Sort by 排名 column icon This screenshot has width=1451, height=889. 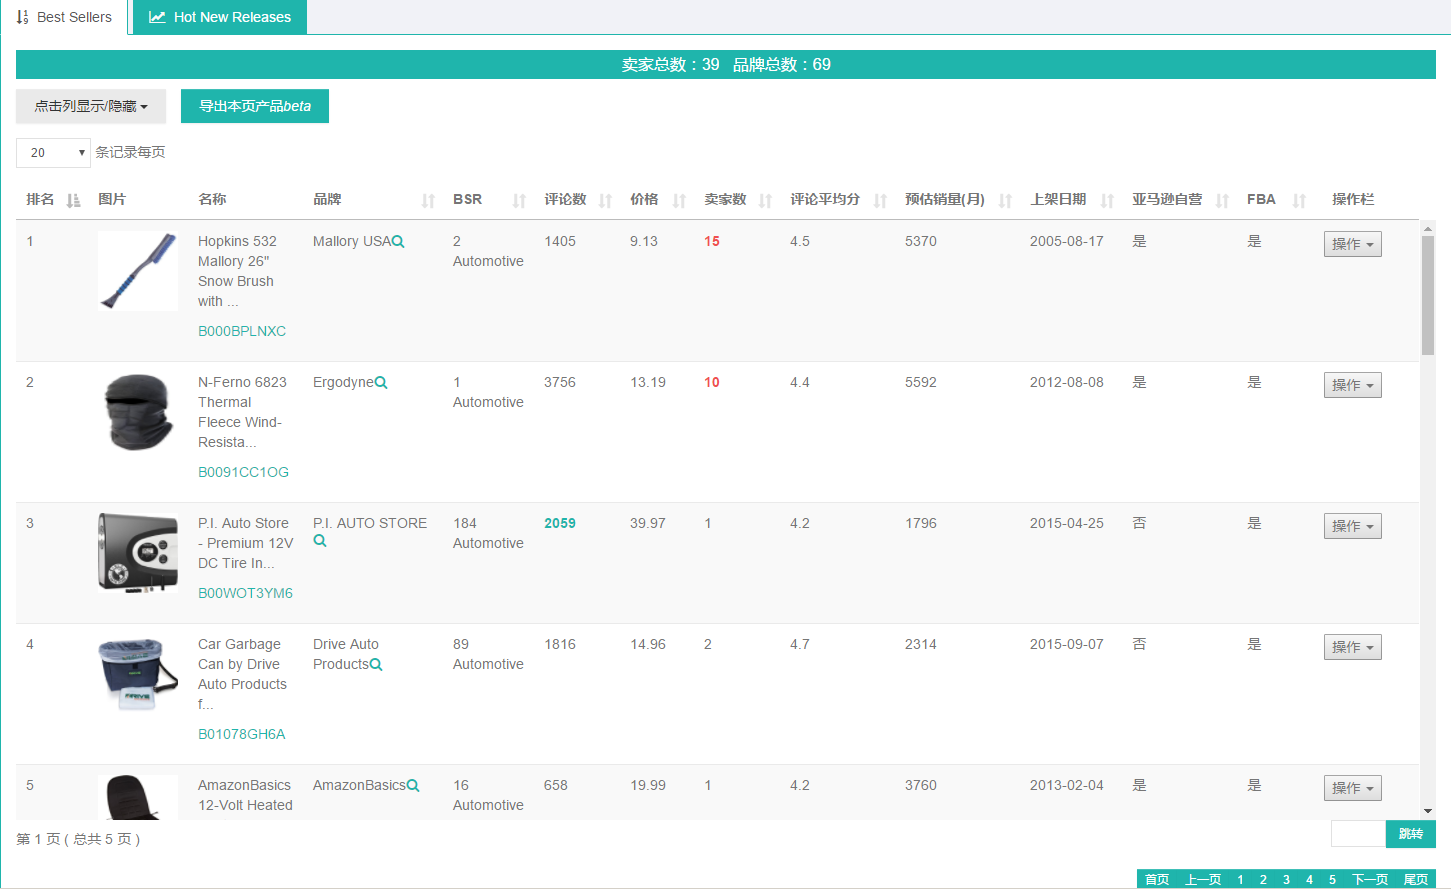[x=73, y=200]
